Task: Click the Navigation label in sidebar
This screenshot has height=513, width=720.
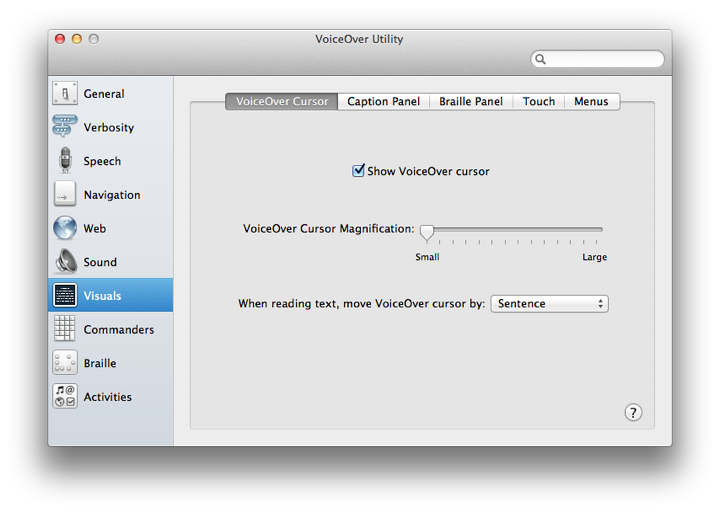Action: 112,195
